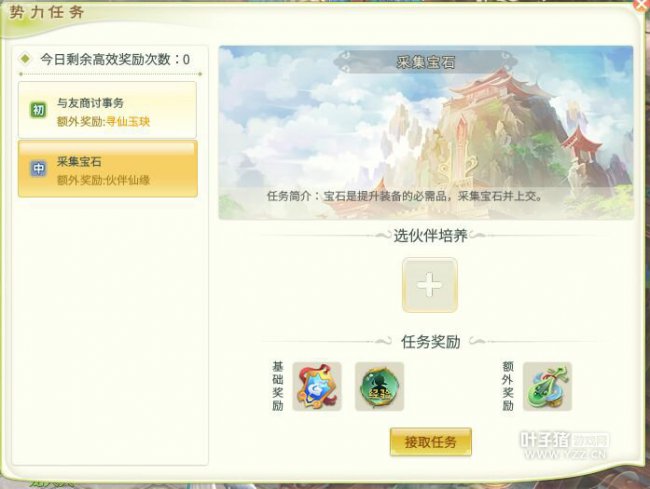650x489 pixels.
Task: Click the 任务奖励 section heading
Action: click(430, 342)
